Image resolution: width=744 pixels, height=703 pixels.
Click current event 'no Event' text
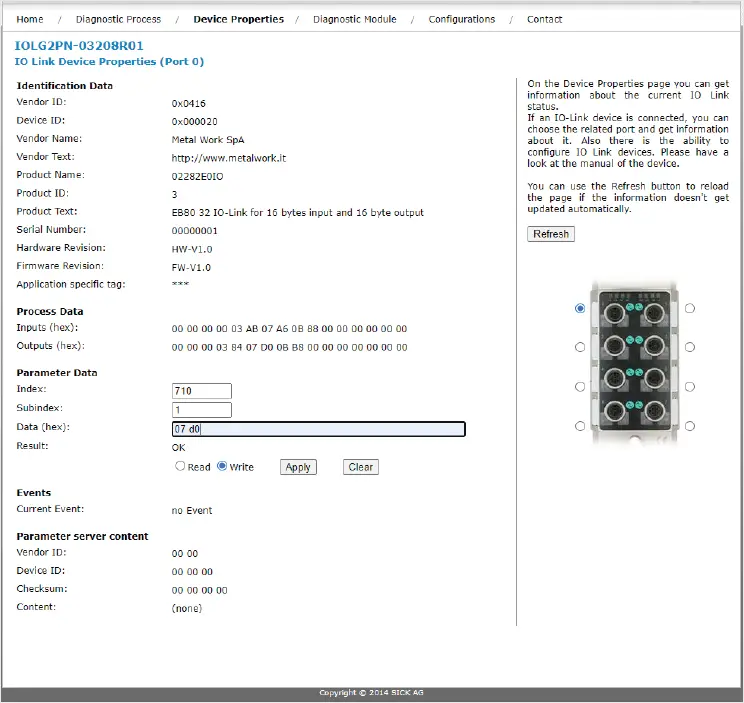point(192,510)
